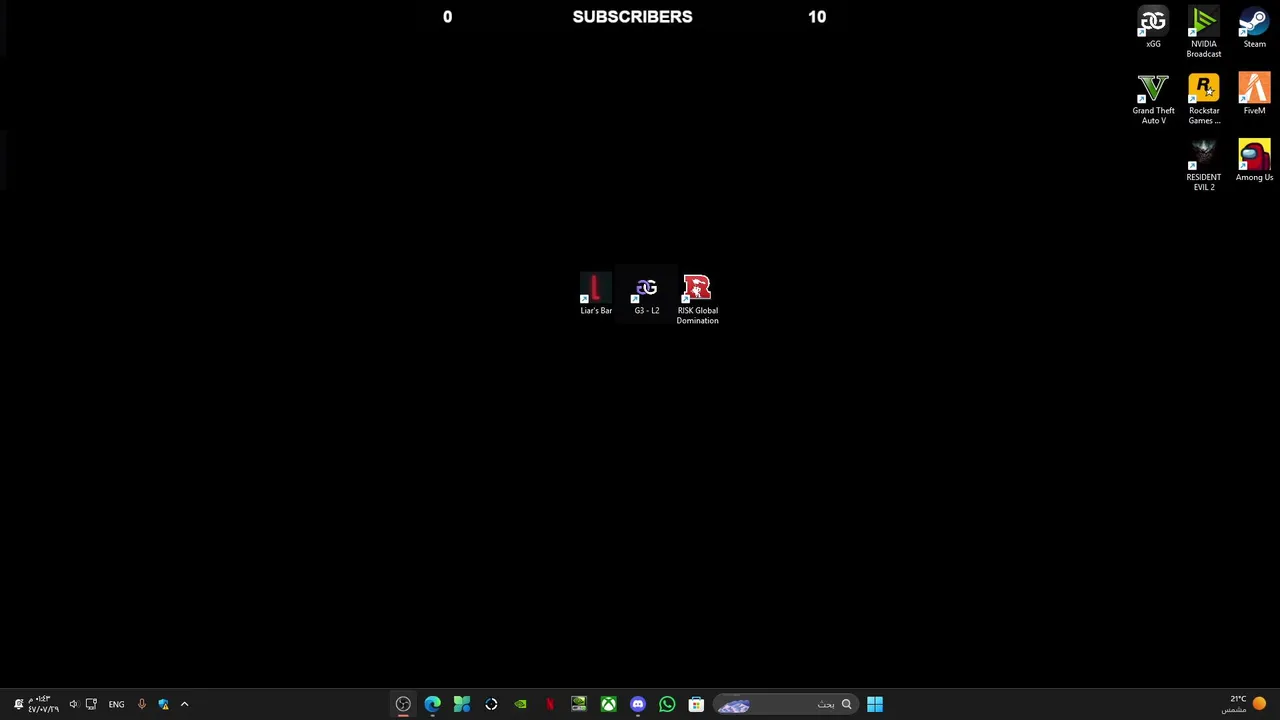Show hidden system tray icons
Image resolution: width=1280 pixels, height=720 pixels.
coord(184,704)
